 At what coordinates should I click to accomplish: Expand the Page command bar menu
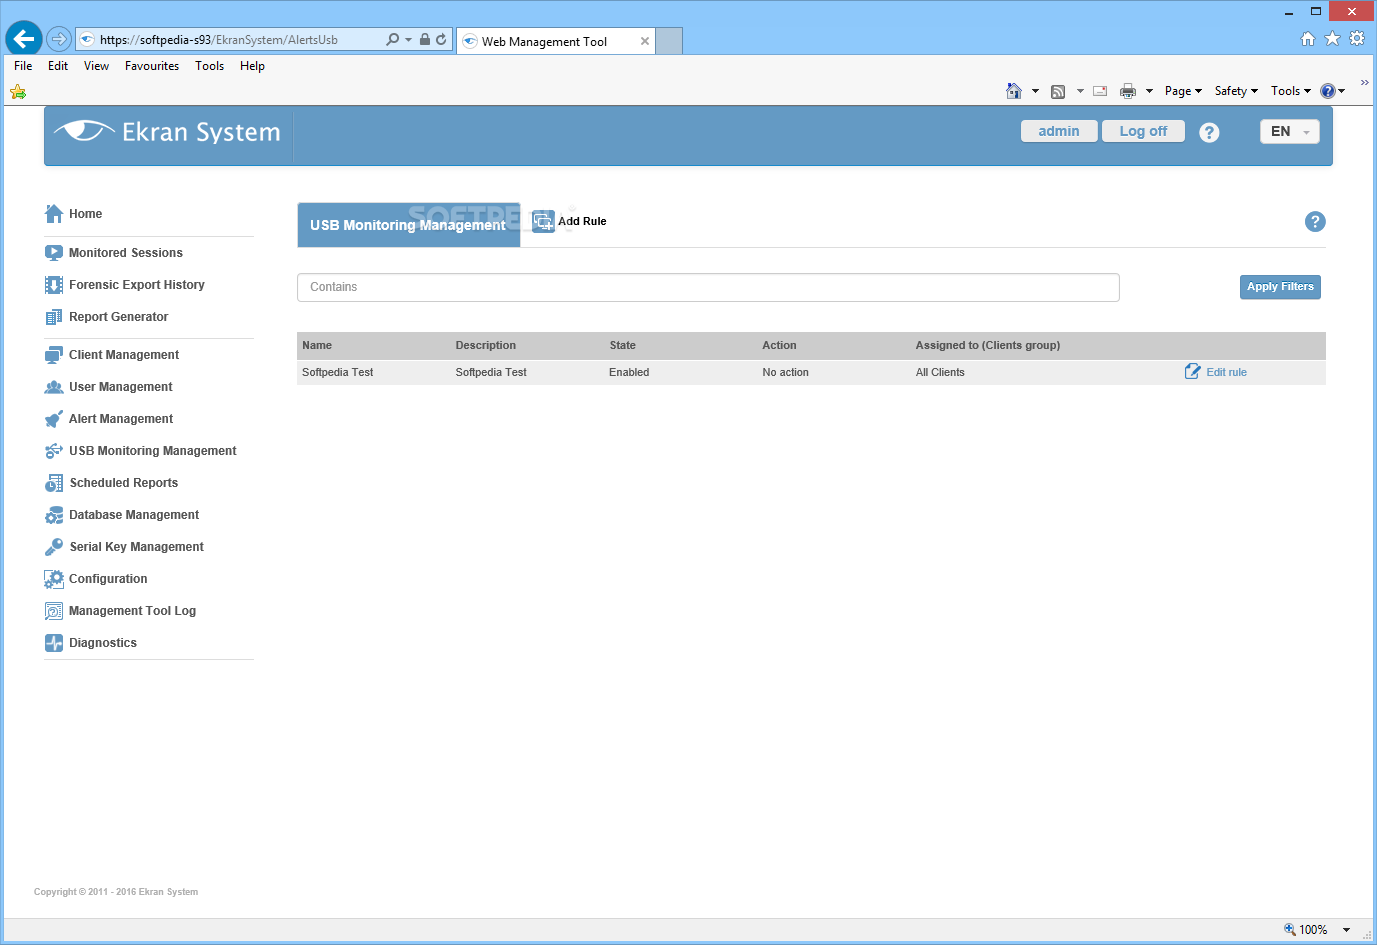(1183, 91)
